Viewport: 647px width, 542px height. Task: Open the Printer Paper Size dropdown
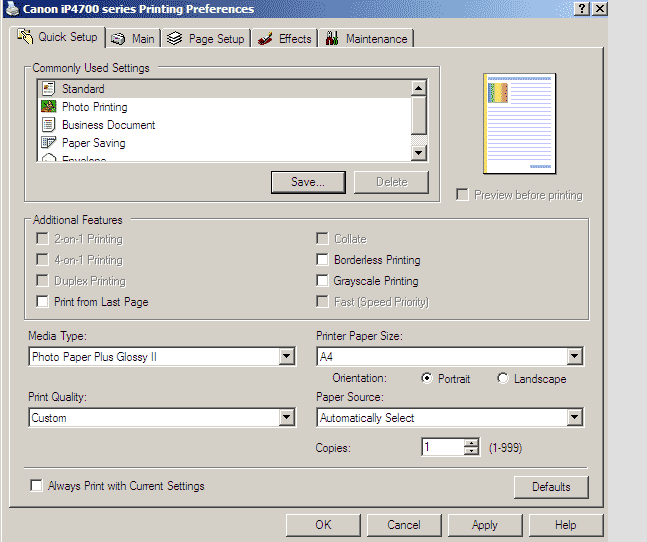(x=574, y=356)
